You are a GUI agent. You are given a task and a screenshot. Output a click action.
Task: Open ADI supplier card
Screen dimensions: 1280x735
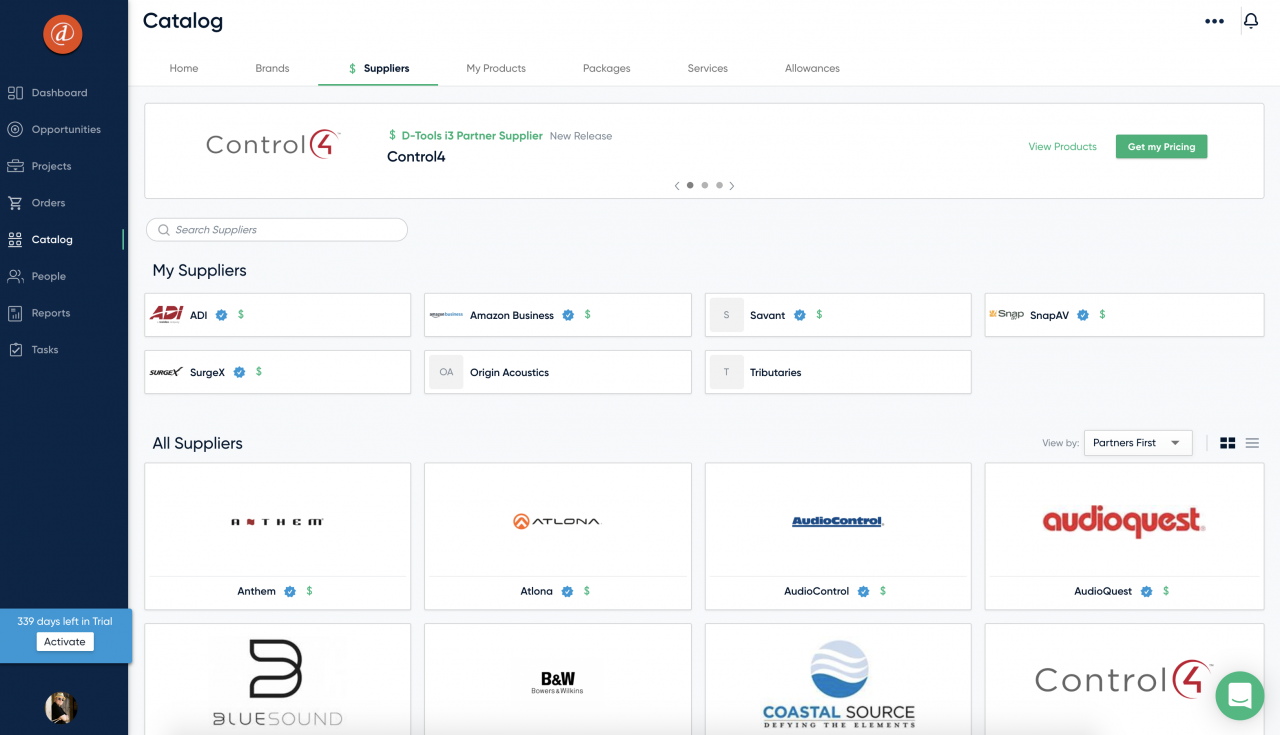coord(278,315)
